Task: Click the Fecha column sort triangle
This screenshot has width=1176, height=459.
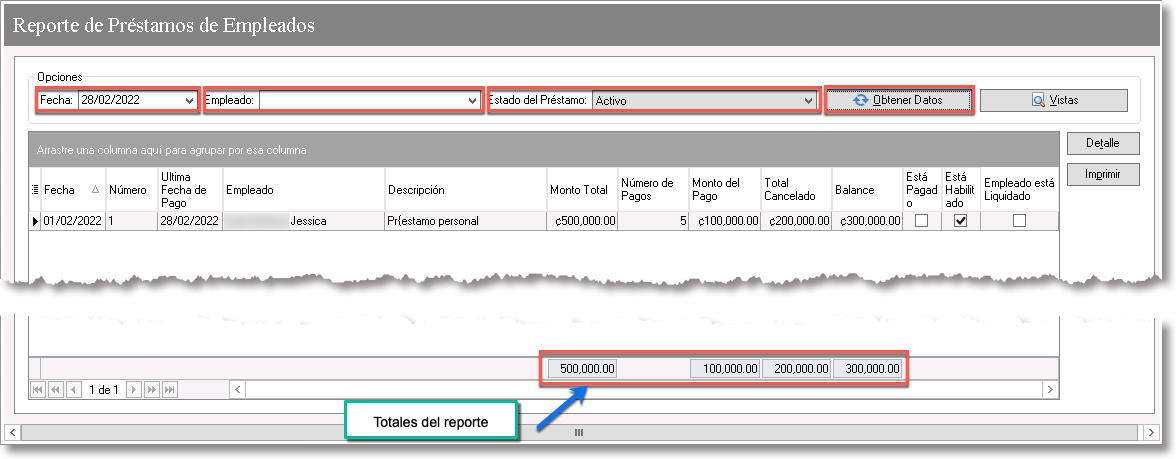Action: 95,190
